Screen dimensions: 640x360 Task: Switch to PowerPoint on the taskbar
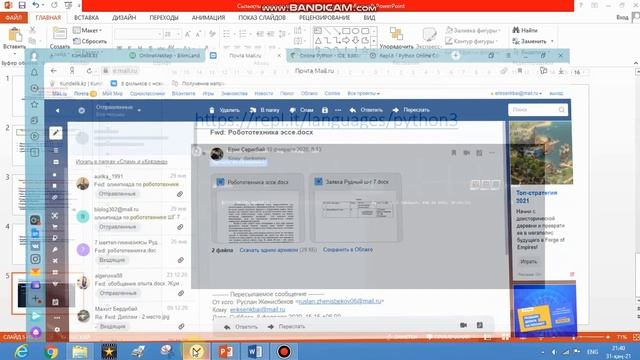coord(226,351)
